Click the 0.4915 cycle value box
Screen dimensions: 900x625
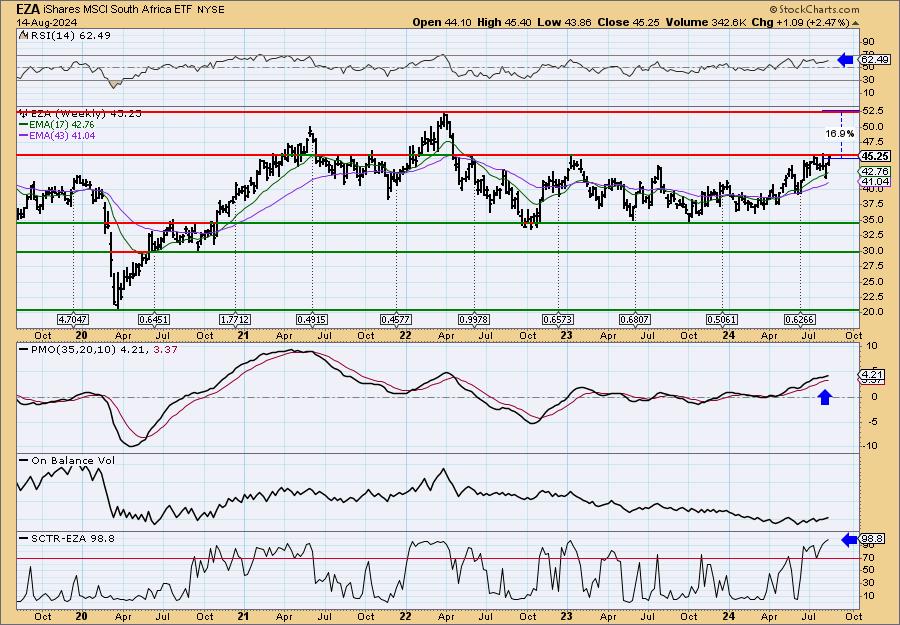click(312, 319)
